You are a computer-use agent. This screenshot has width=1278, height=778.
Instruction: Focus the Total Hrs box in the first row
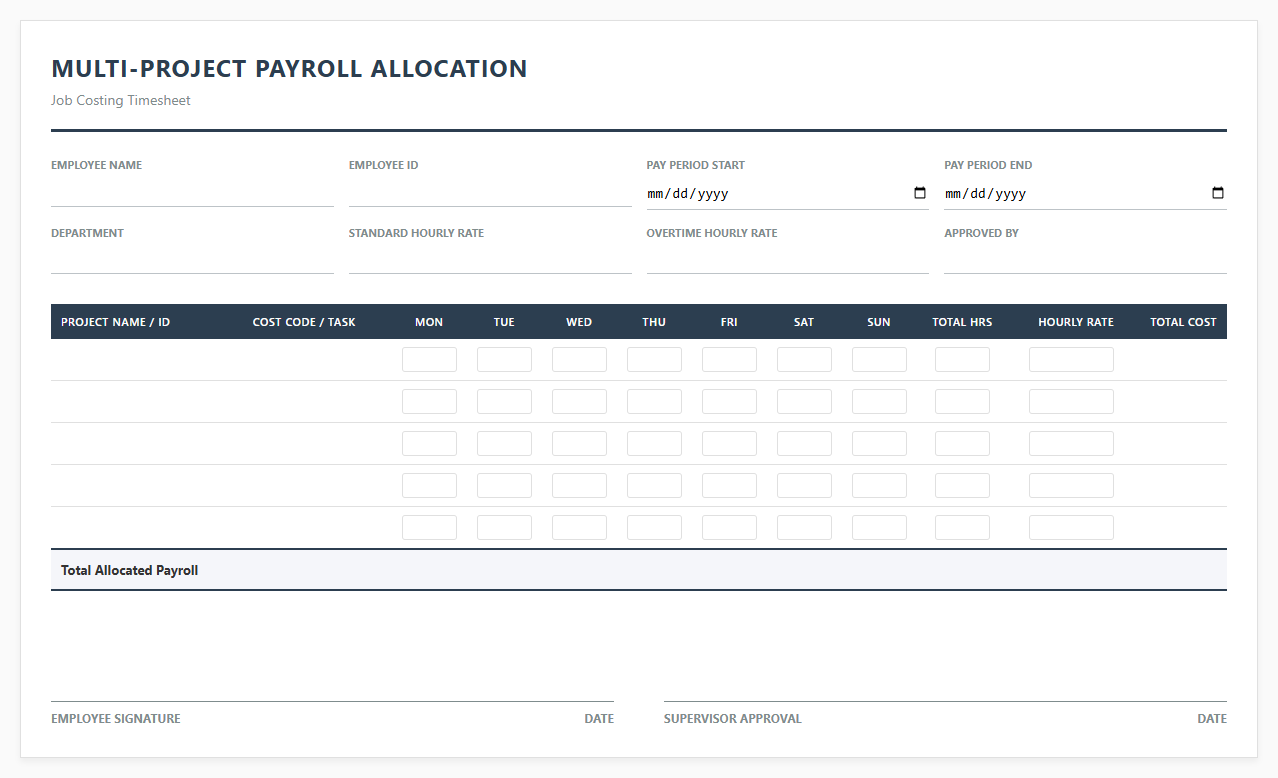[962, 360]
